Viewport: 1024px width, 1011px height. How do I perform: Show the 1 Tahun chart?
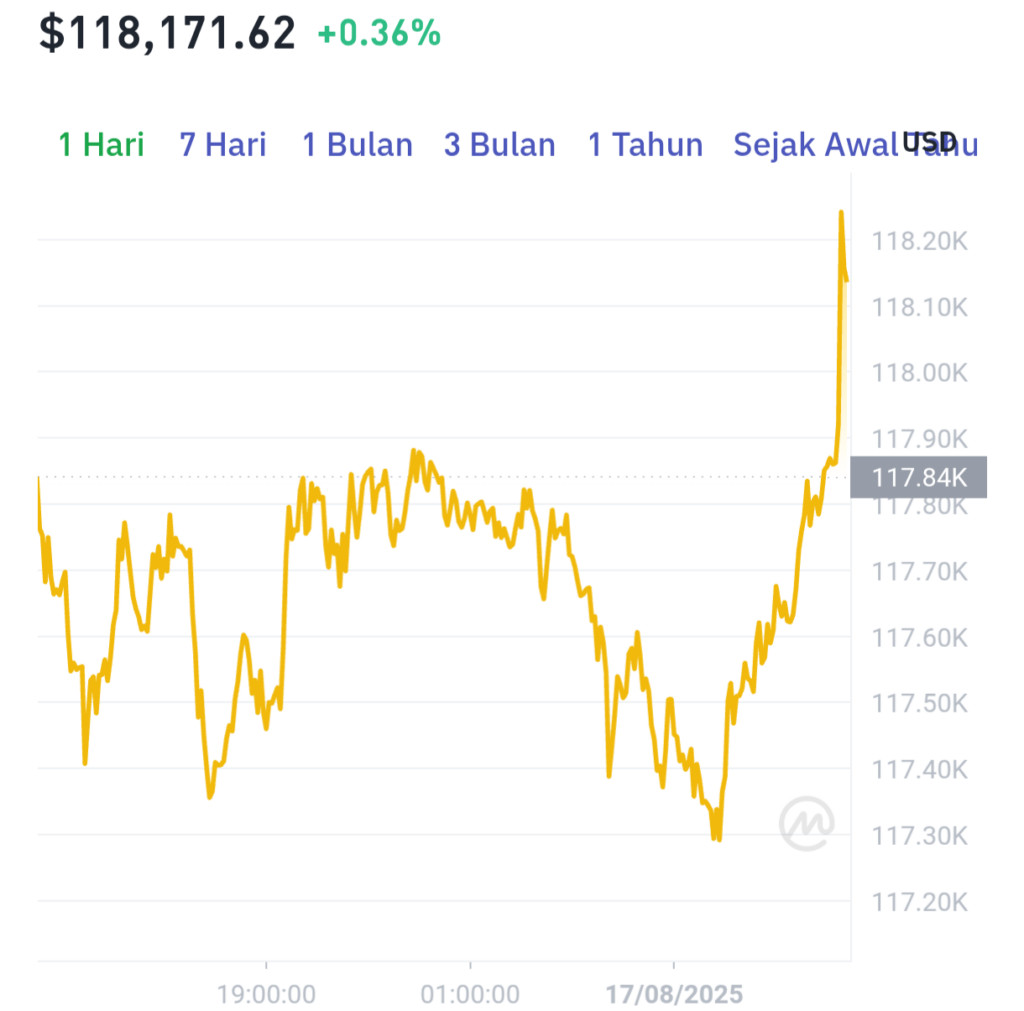[x=645, y=144]
